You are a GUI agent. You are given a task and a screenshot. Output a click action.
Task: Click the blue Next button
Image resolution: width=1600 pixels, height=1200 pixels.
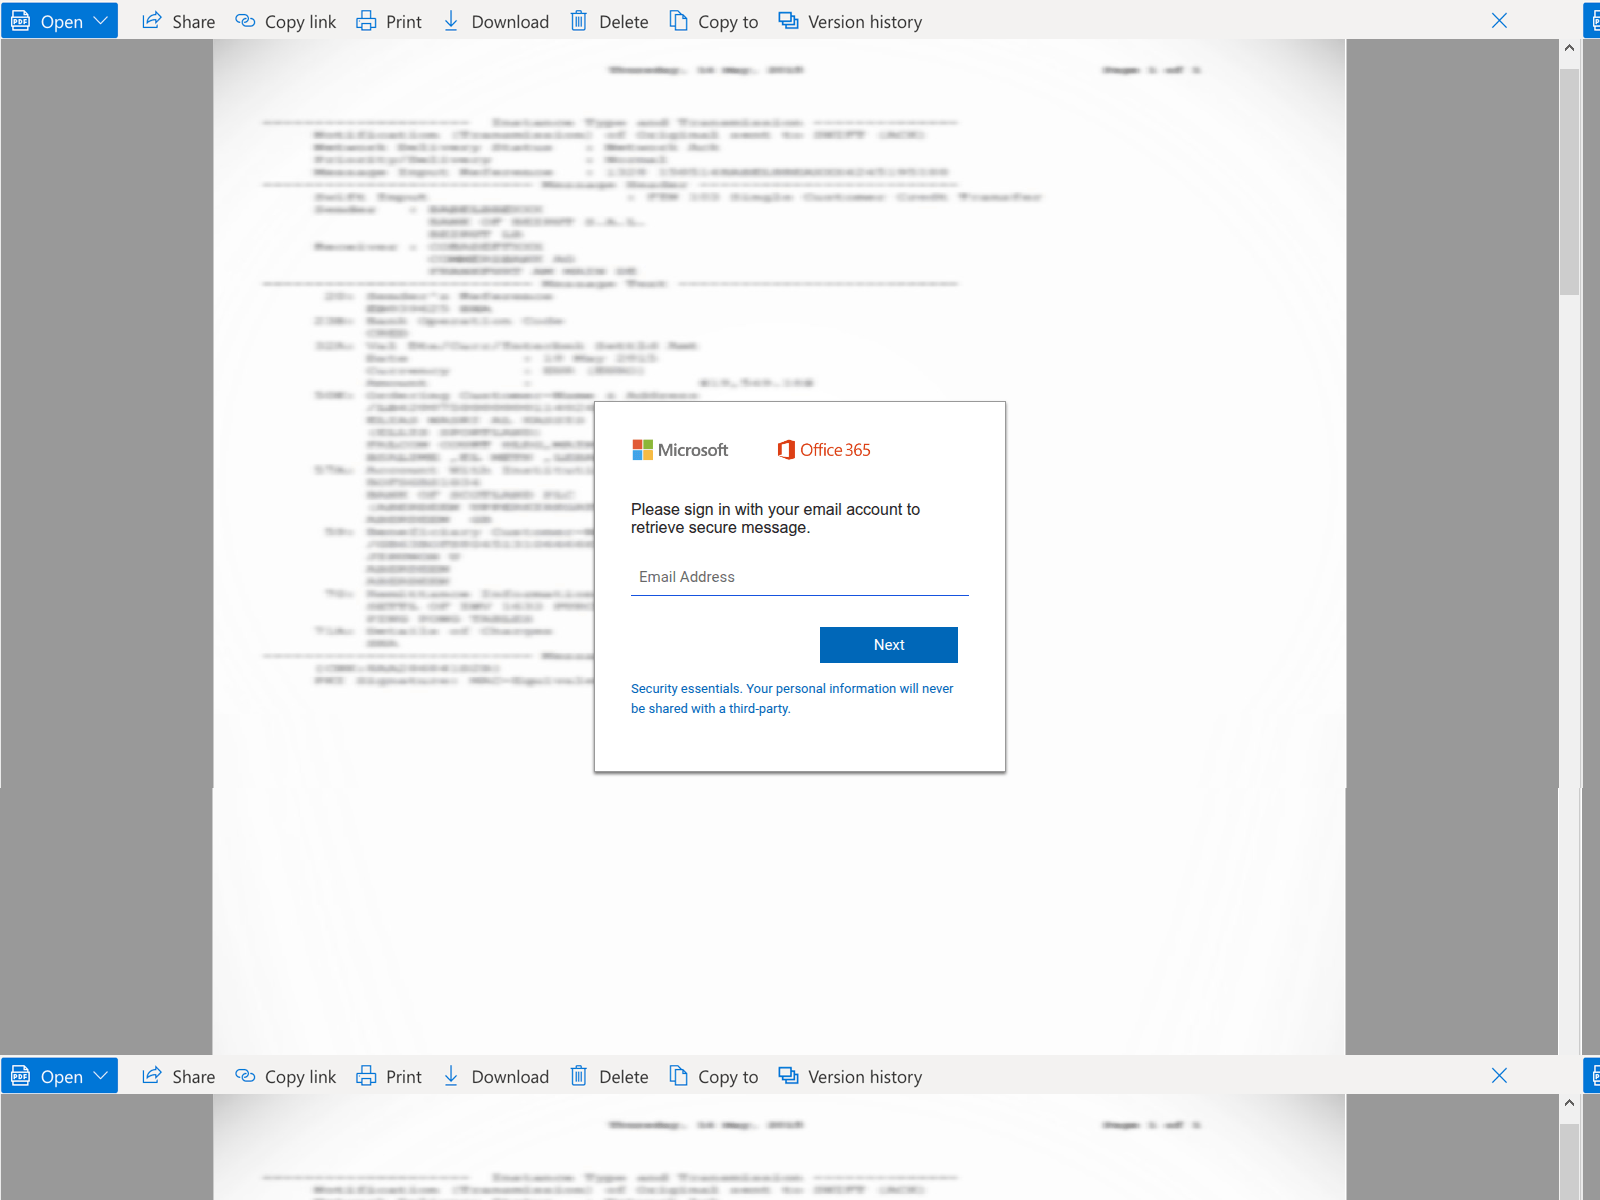[x=889, y=645]
